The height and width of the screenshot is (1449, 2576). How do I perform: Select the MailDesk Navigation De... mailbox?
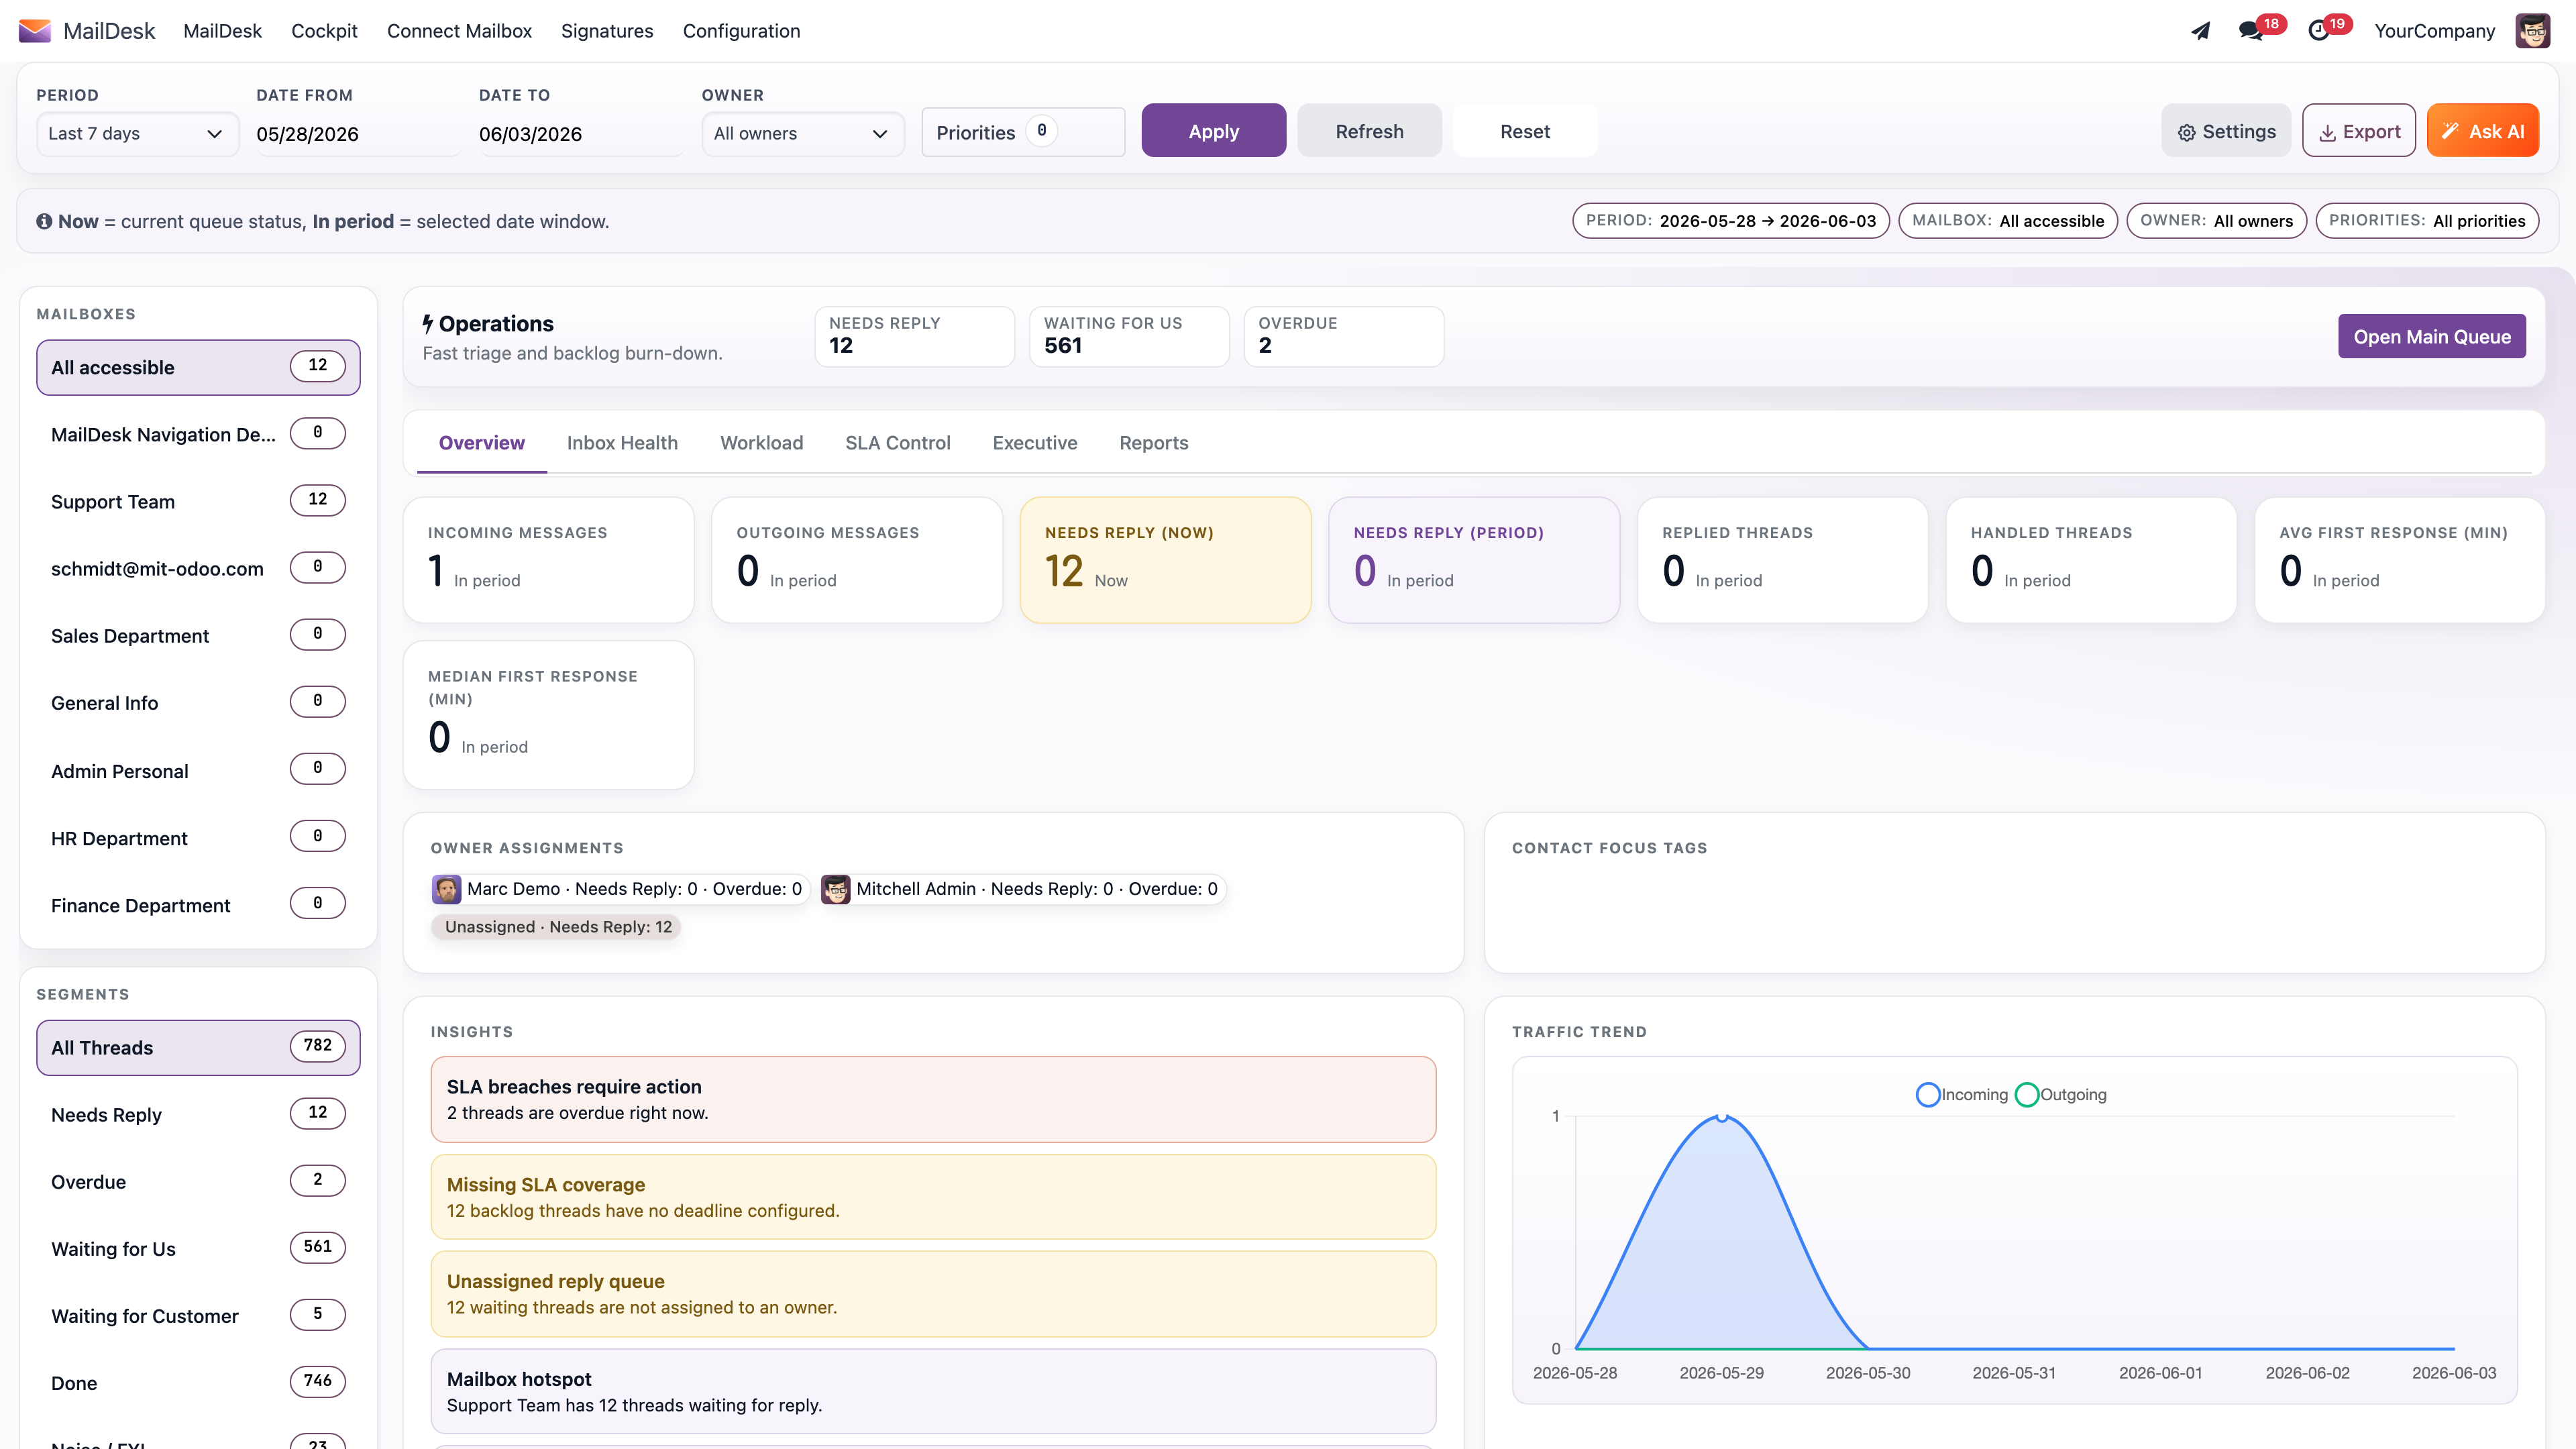pos(198,434)
